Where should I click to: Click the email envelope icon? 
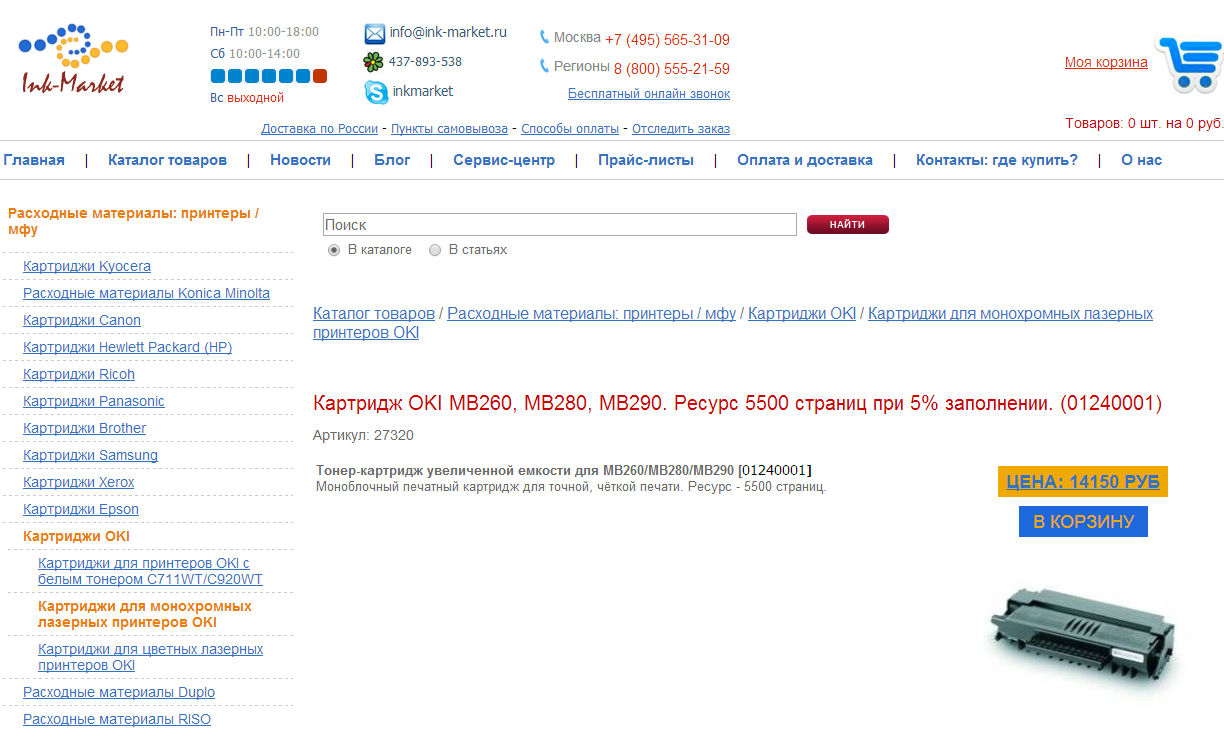(374, 34)
